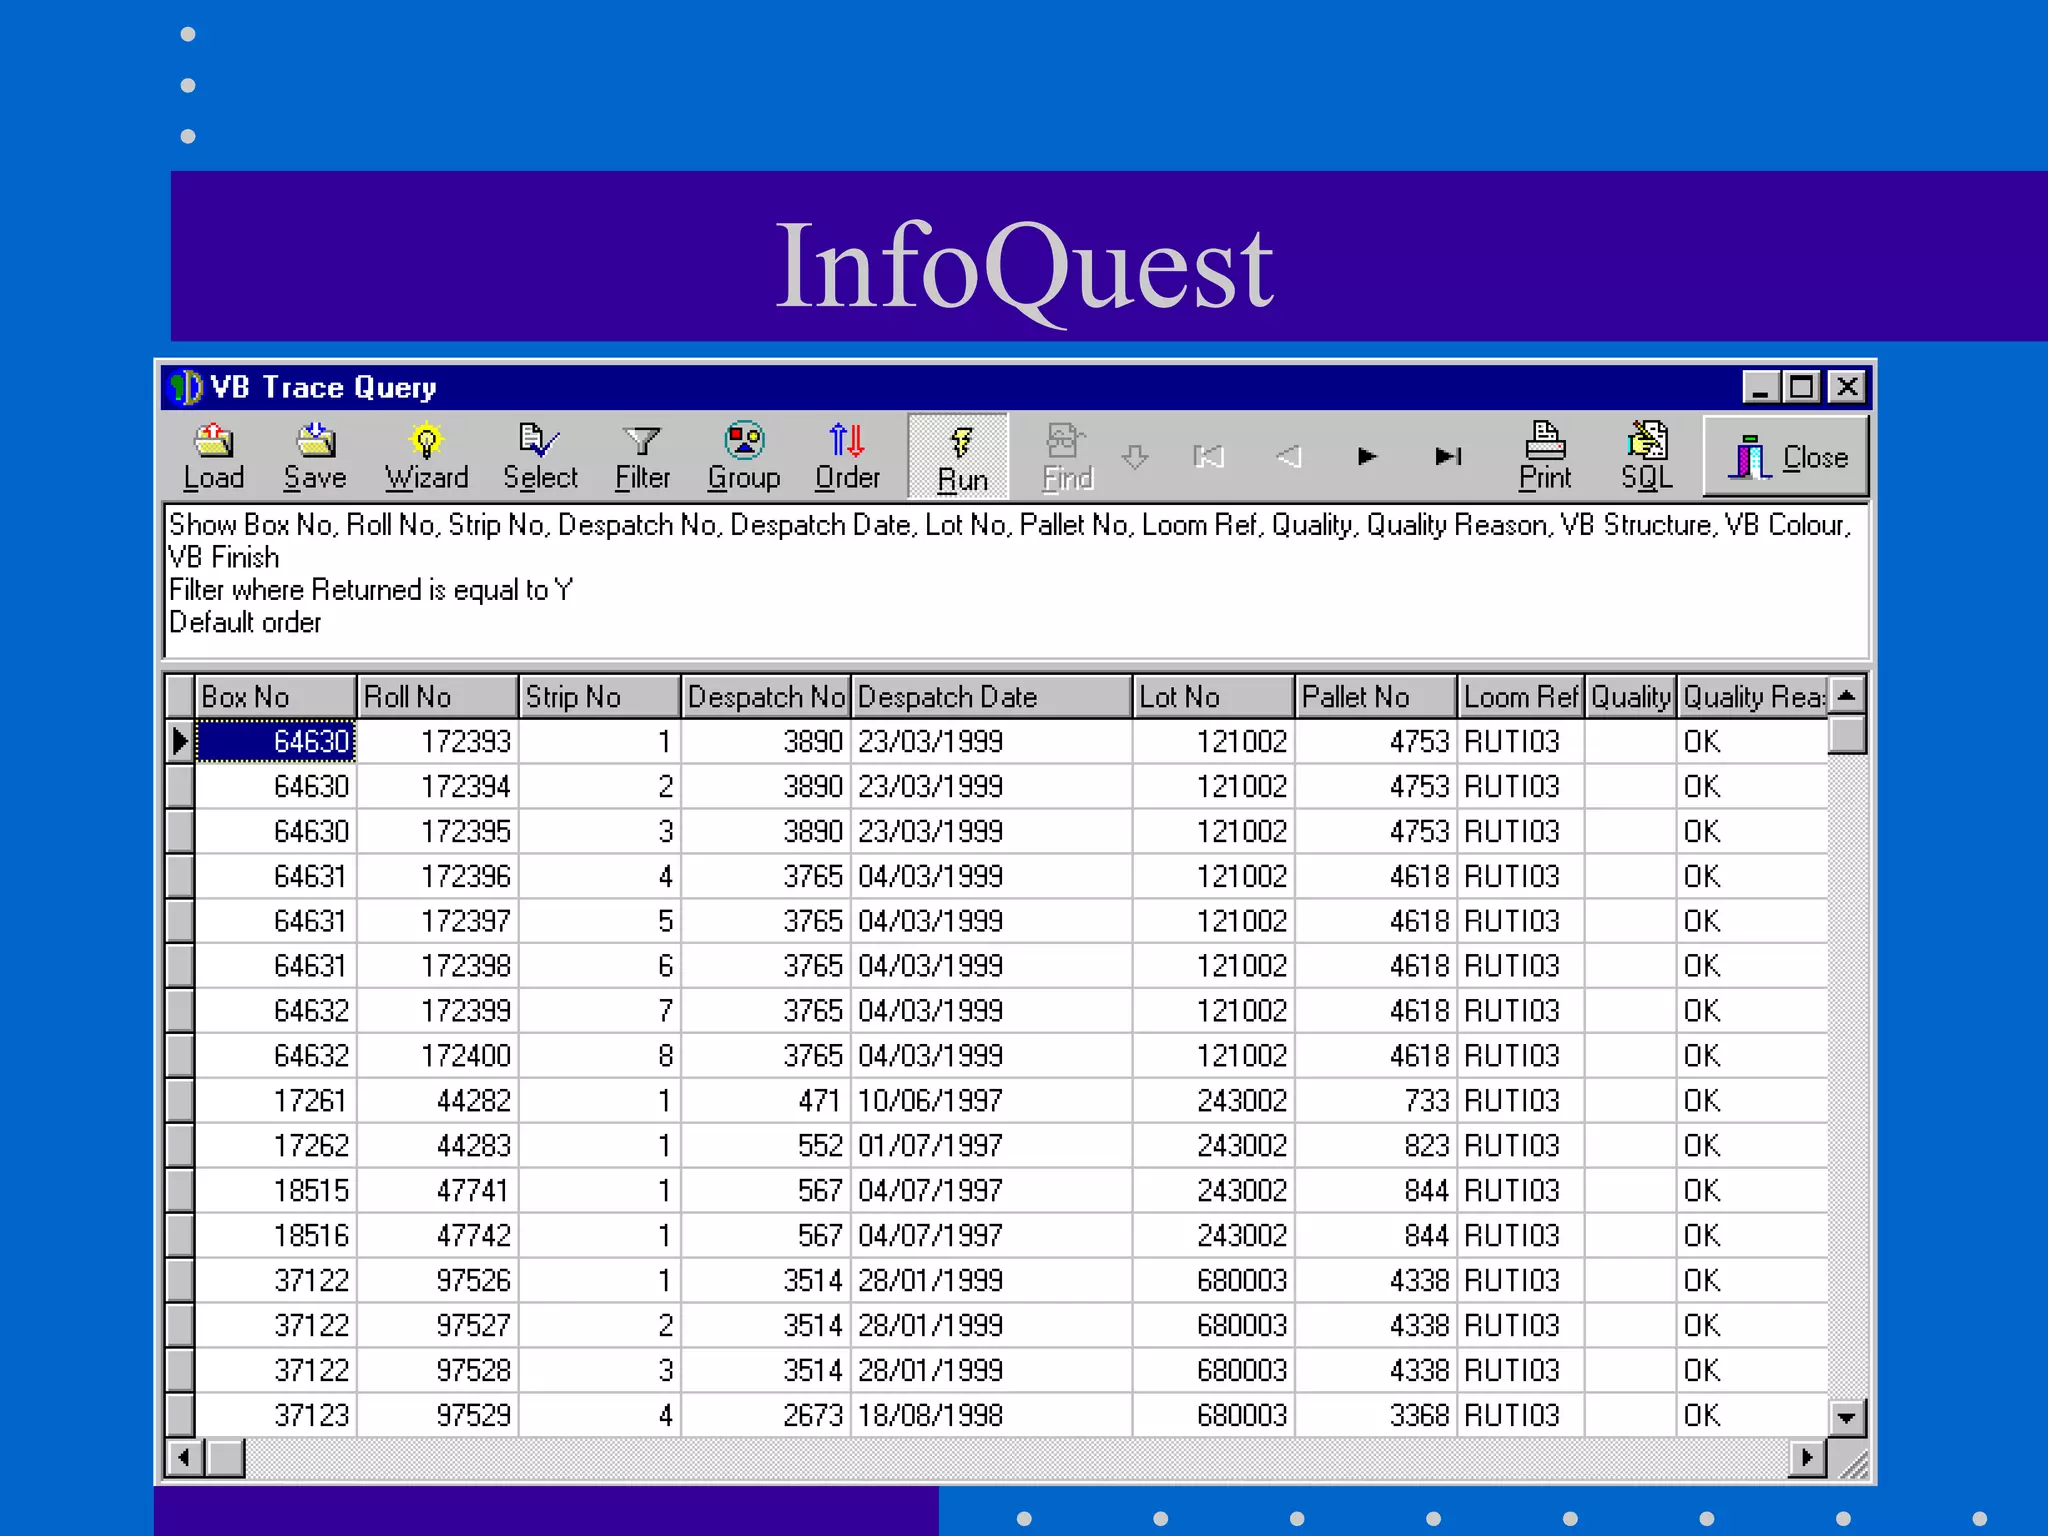This screenshot has height=1536, width=2048.
Task: Select Pallet No cell 733
Action: 1375,1101
